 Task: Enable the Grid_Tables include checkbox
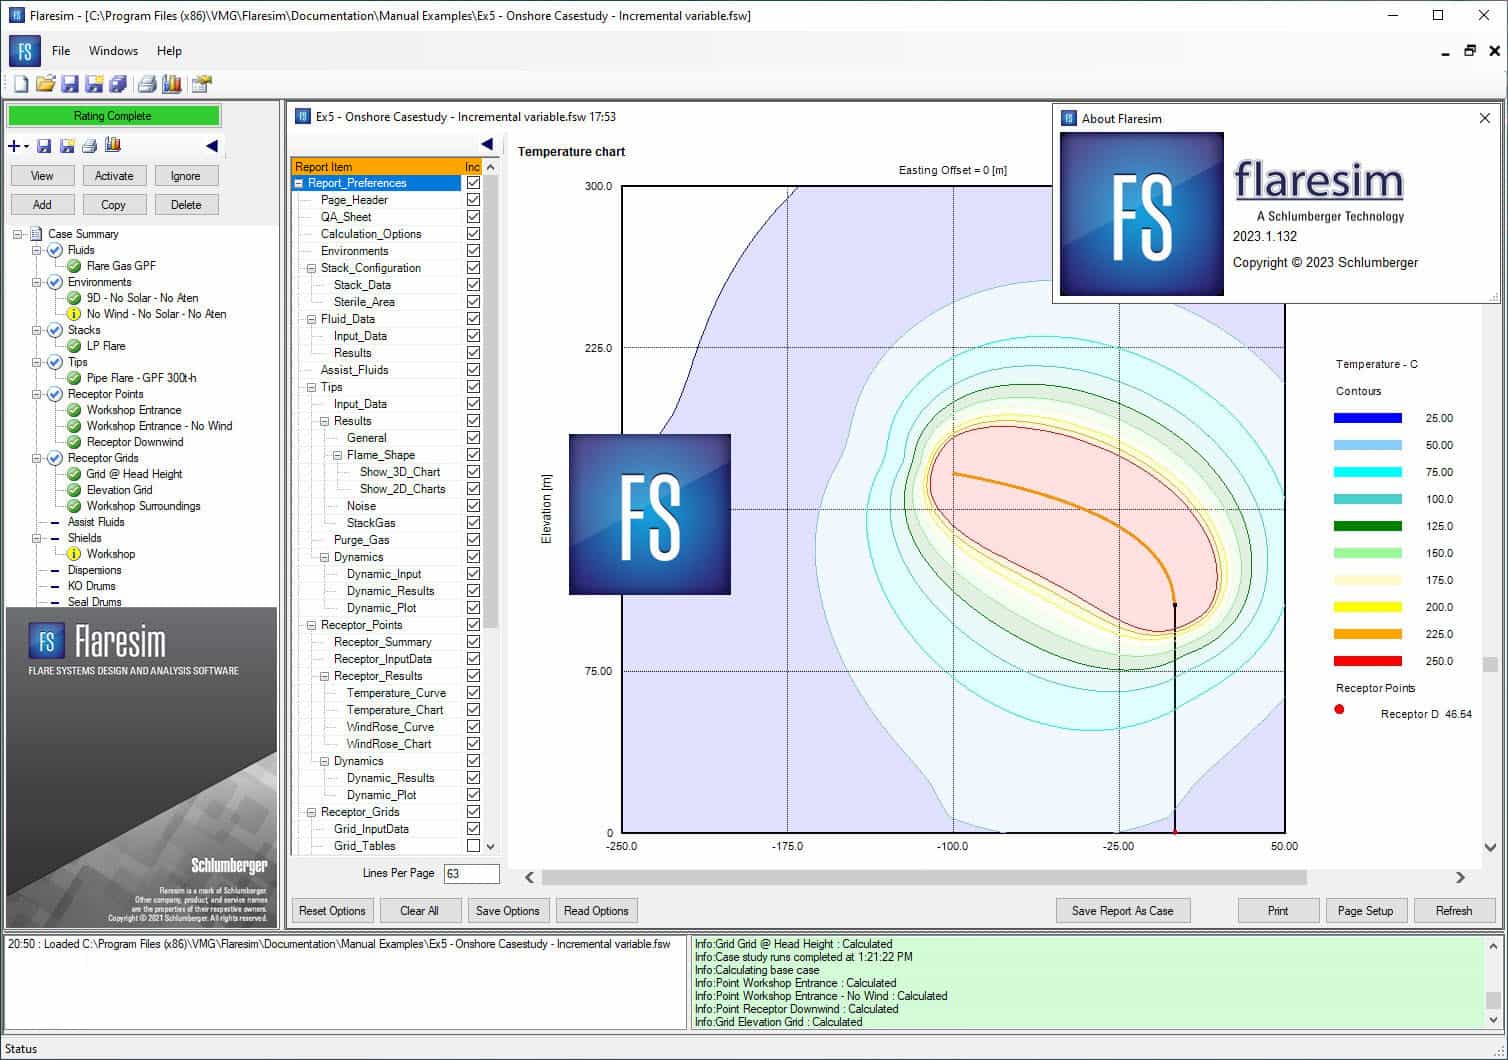point(473,846)
